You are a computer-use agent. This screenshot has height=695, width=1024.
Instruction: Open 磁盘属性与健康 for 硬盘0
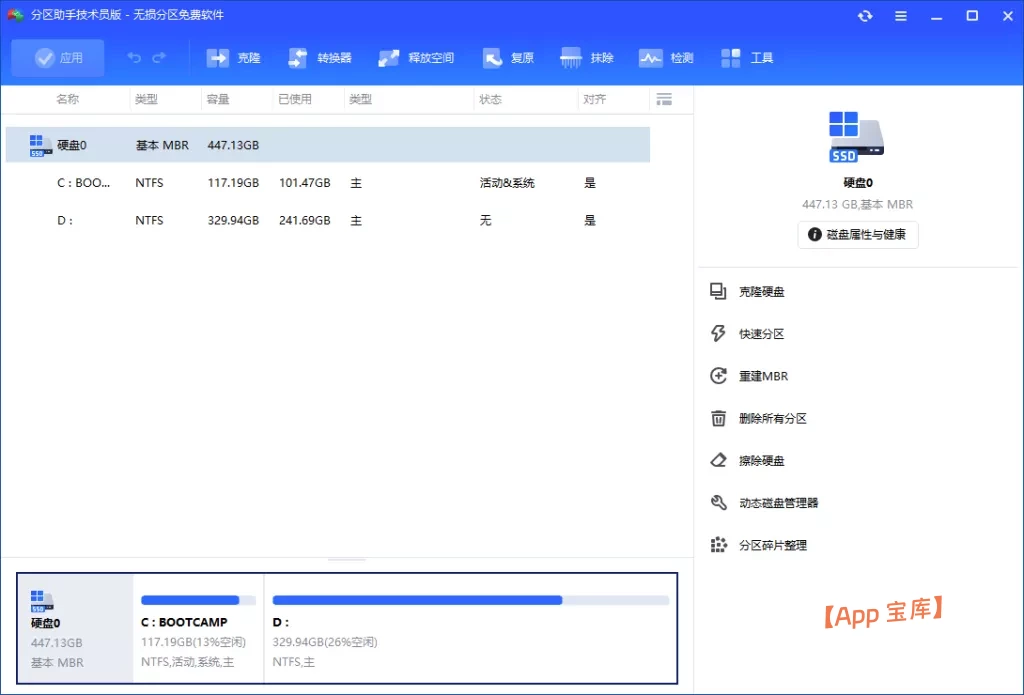(x=857, y=235)
